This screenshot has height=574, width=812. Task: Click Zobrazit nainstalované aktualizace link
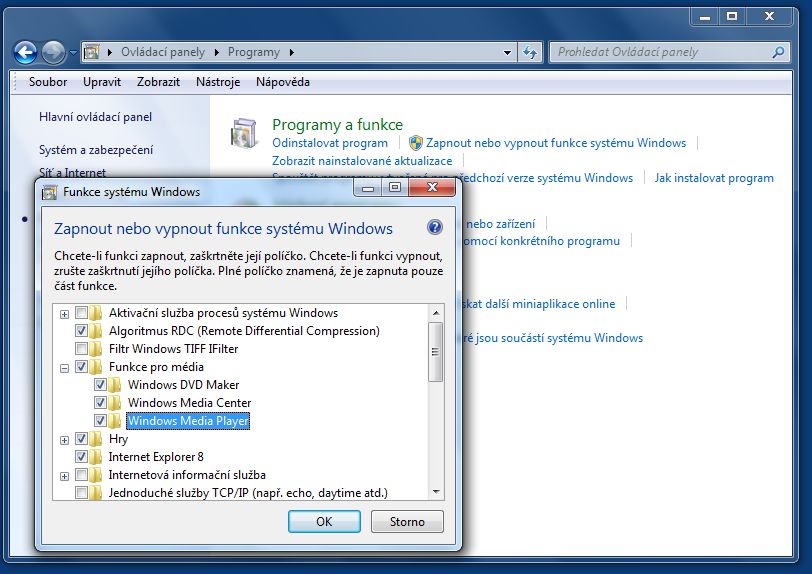tap(362, 161)
